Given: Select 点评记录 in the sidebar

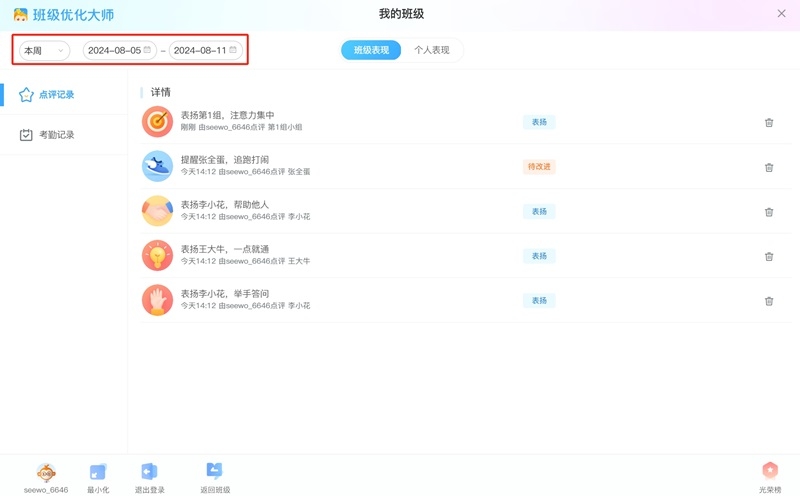Looking at the screenshot, I should tap(63, 94).
